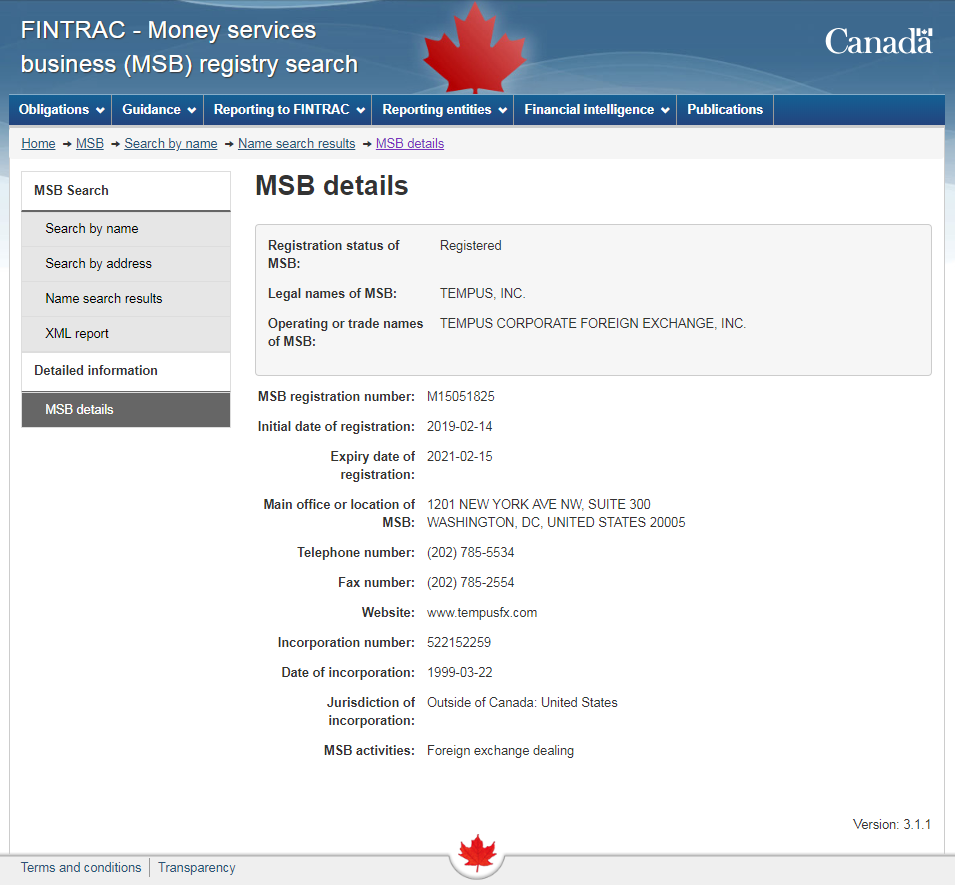Expand the Obligations dropdown menu
The image size is (955, 885).
tap(61, 110)
